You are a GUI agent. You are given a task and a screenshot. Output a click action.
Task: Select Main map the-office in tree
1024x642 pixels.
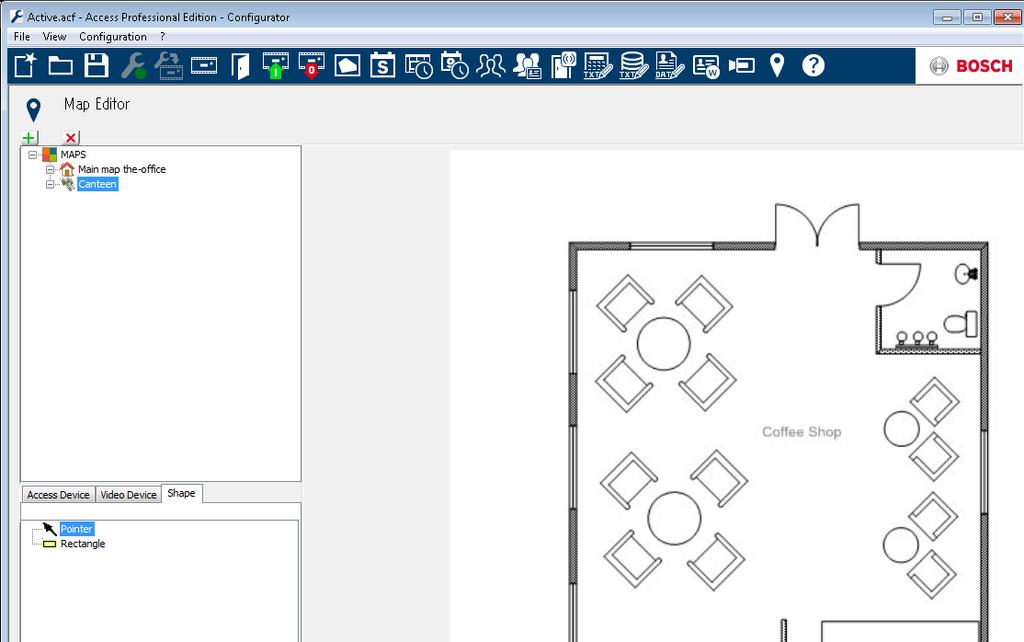[x=122, y=169]
